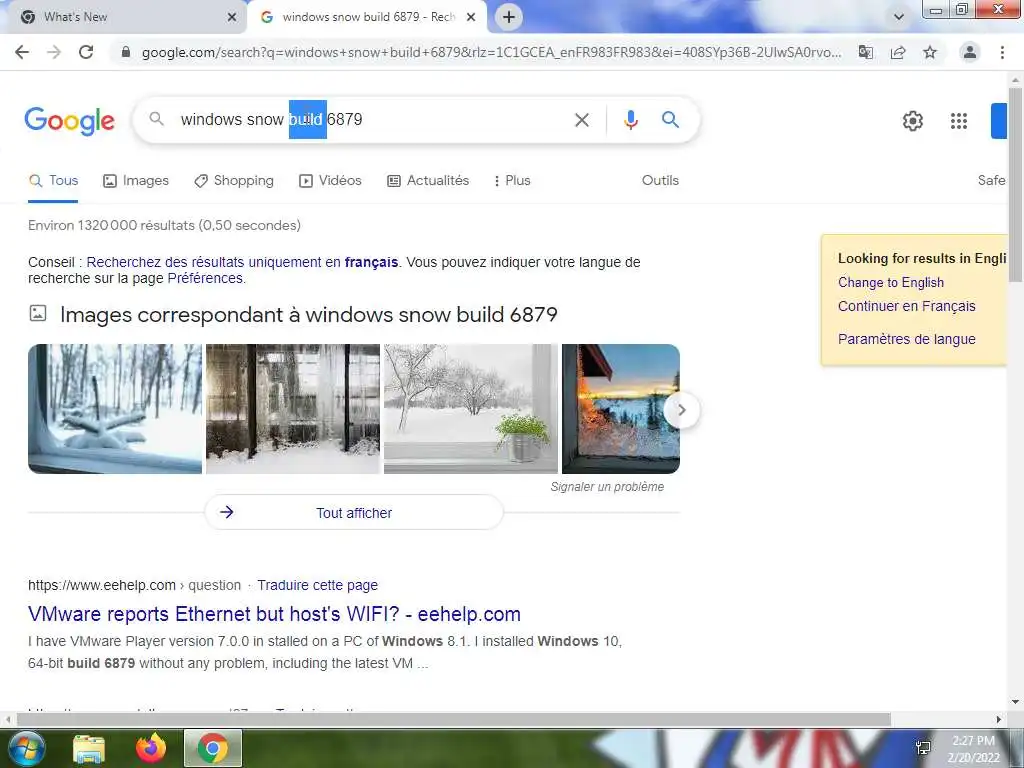Click the 'Recherchez des résultats uniquement en français' link

tap(242, 263)
